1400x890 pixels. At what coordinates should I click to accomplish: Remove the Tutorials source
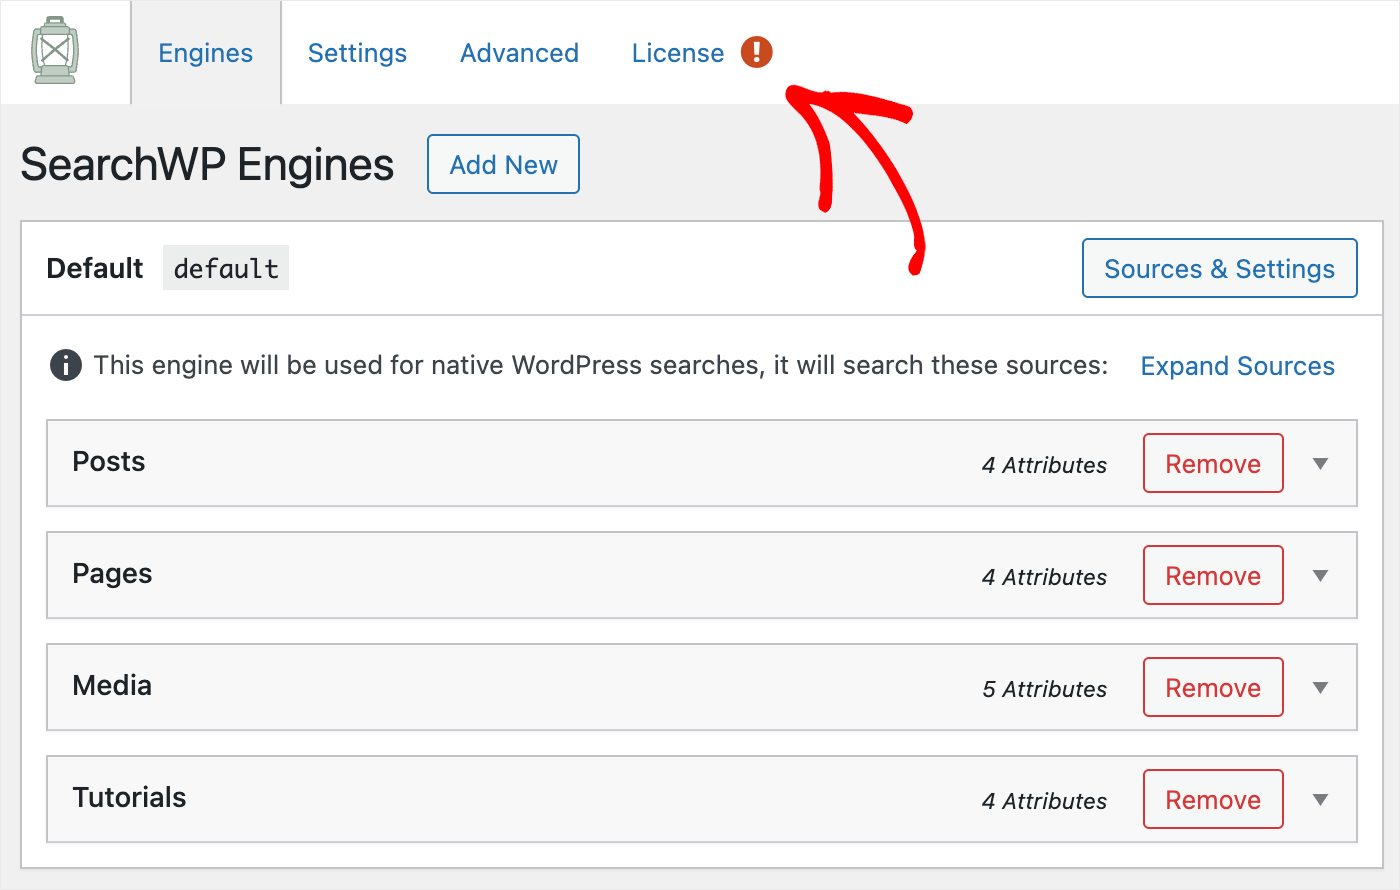tap(1213, 799)
